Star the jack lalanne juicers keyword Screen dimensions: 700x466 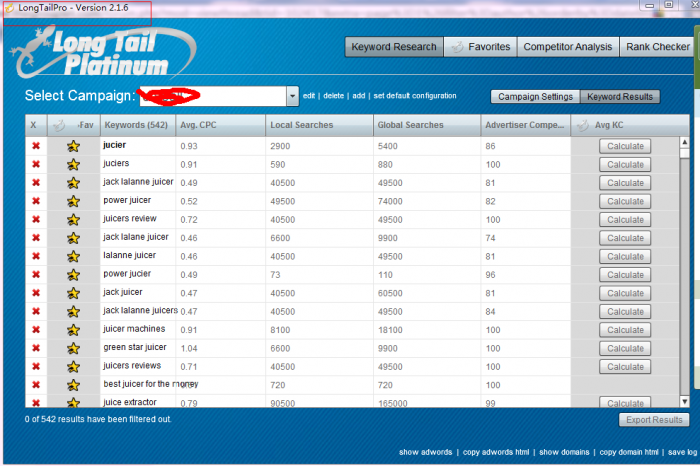pos(73,311)
